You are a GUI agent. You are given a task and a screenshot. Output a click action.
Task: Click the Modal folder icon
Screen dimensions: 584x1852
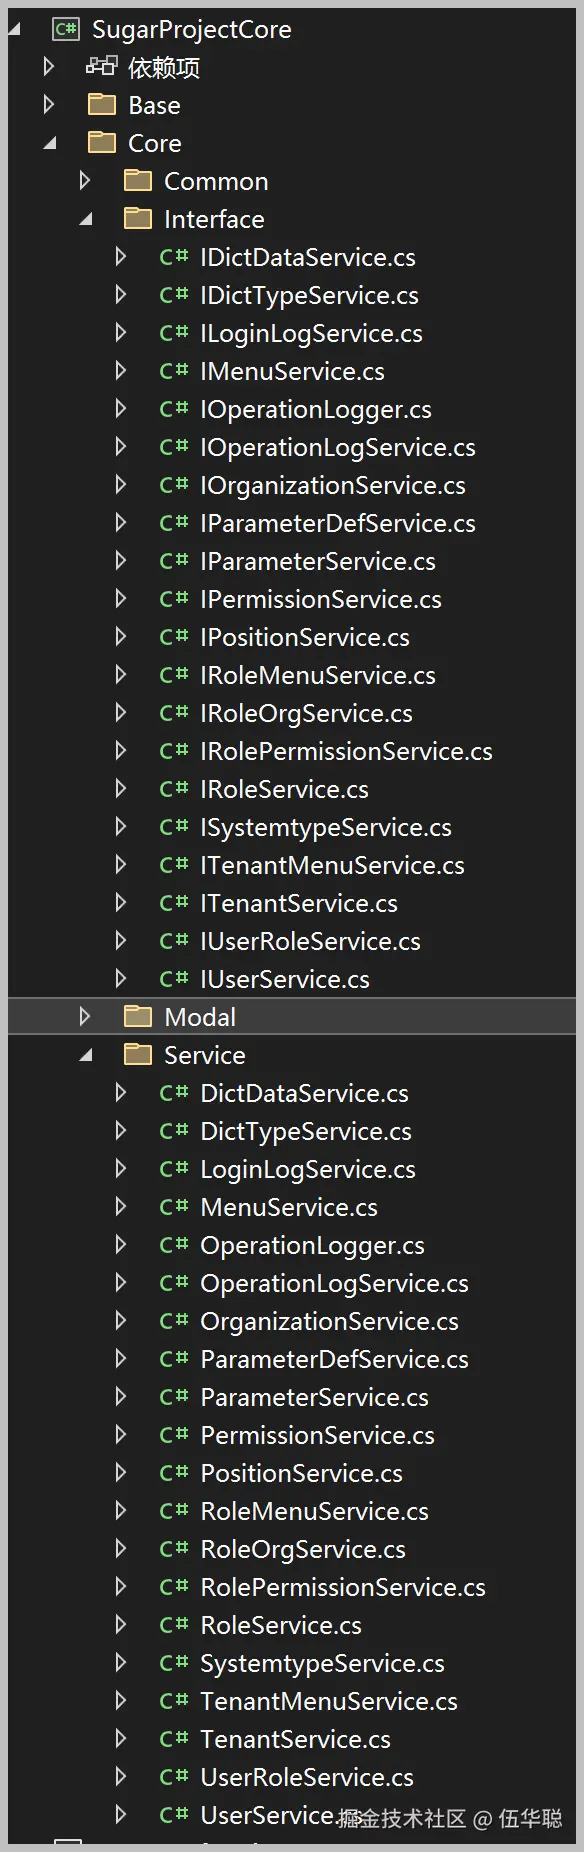click(x=138, y=1016)
